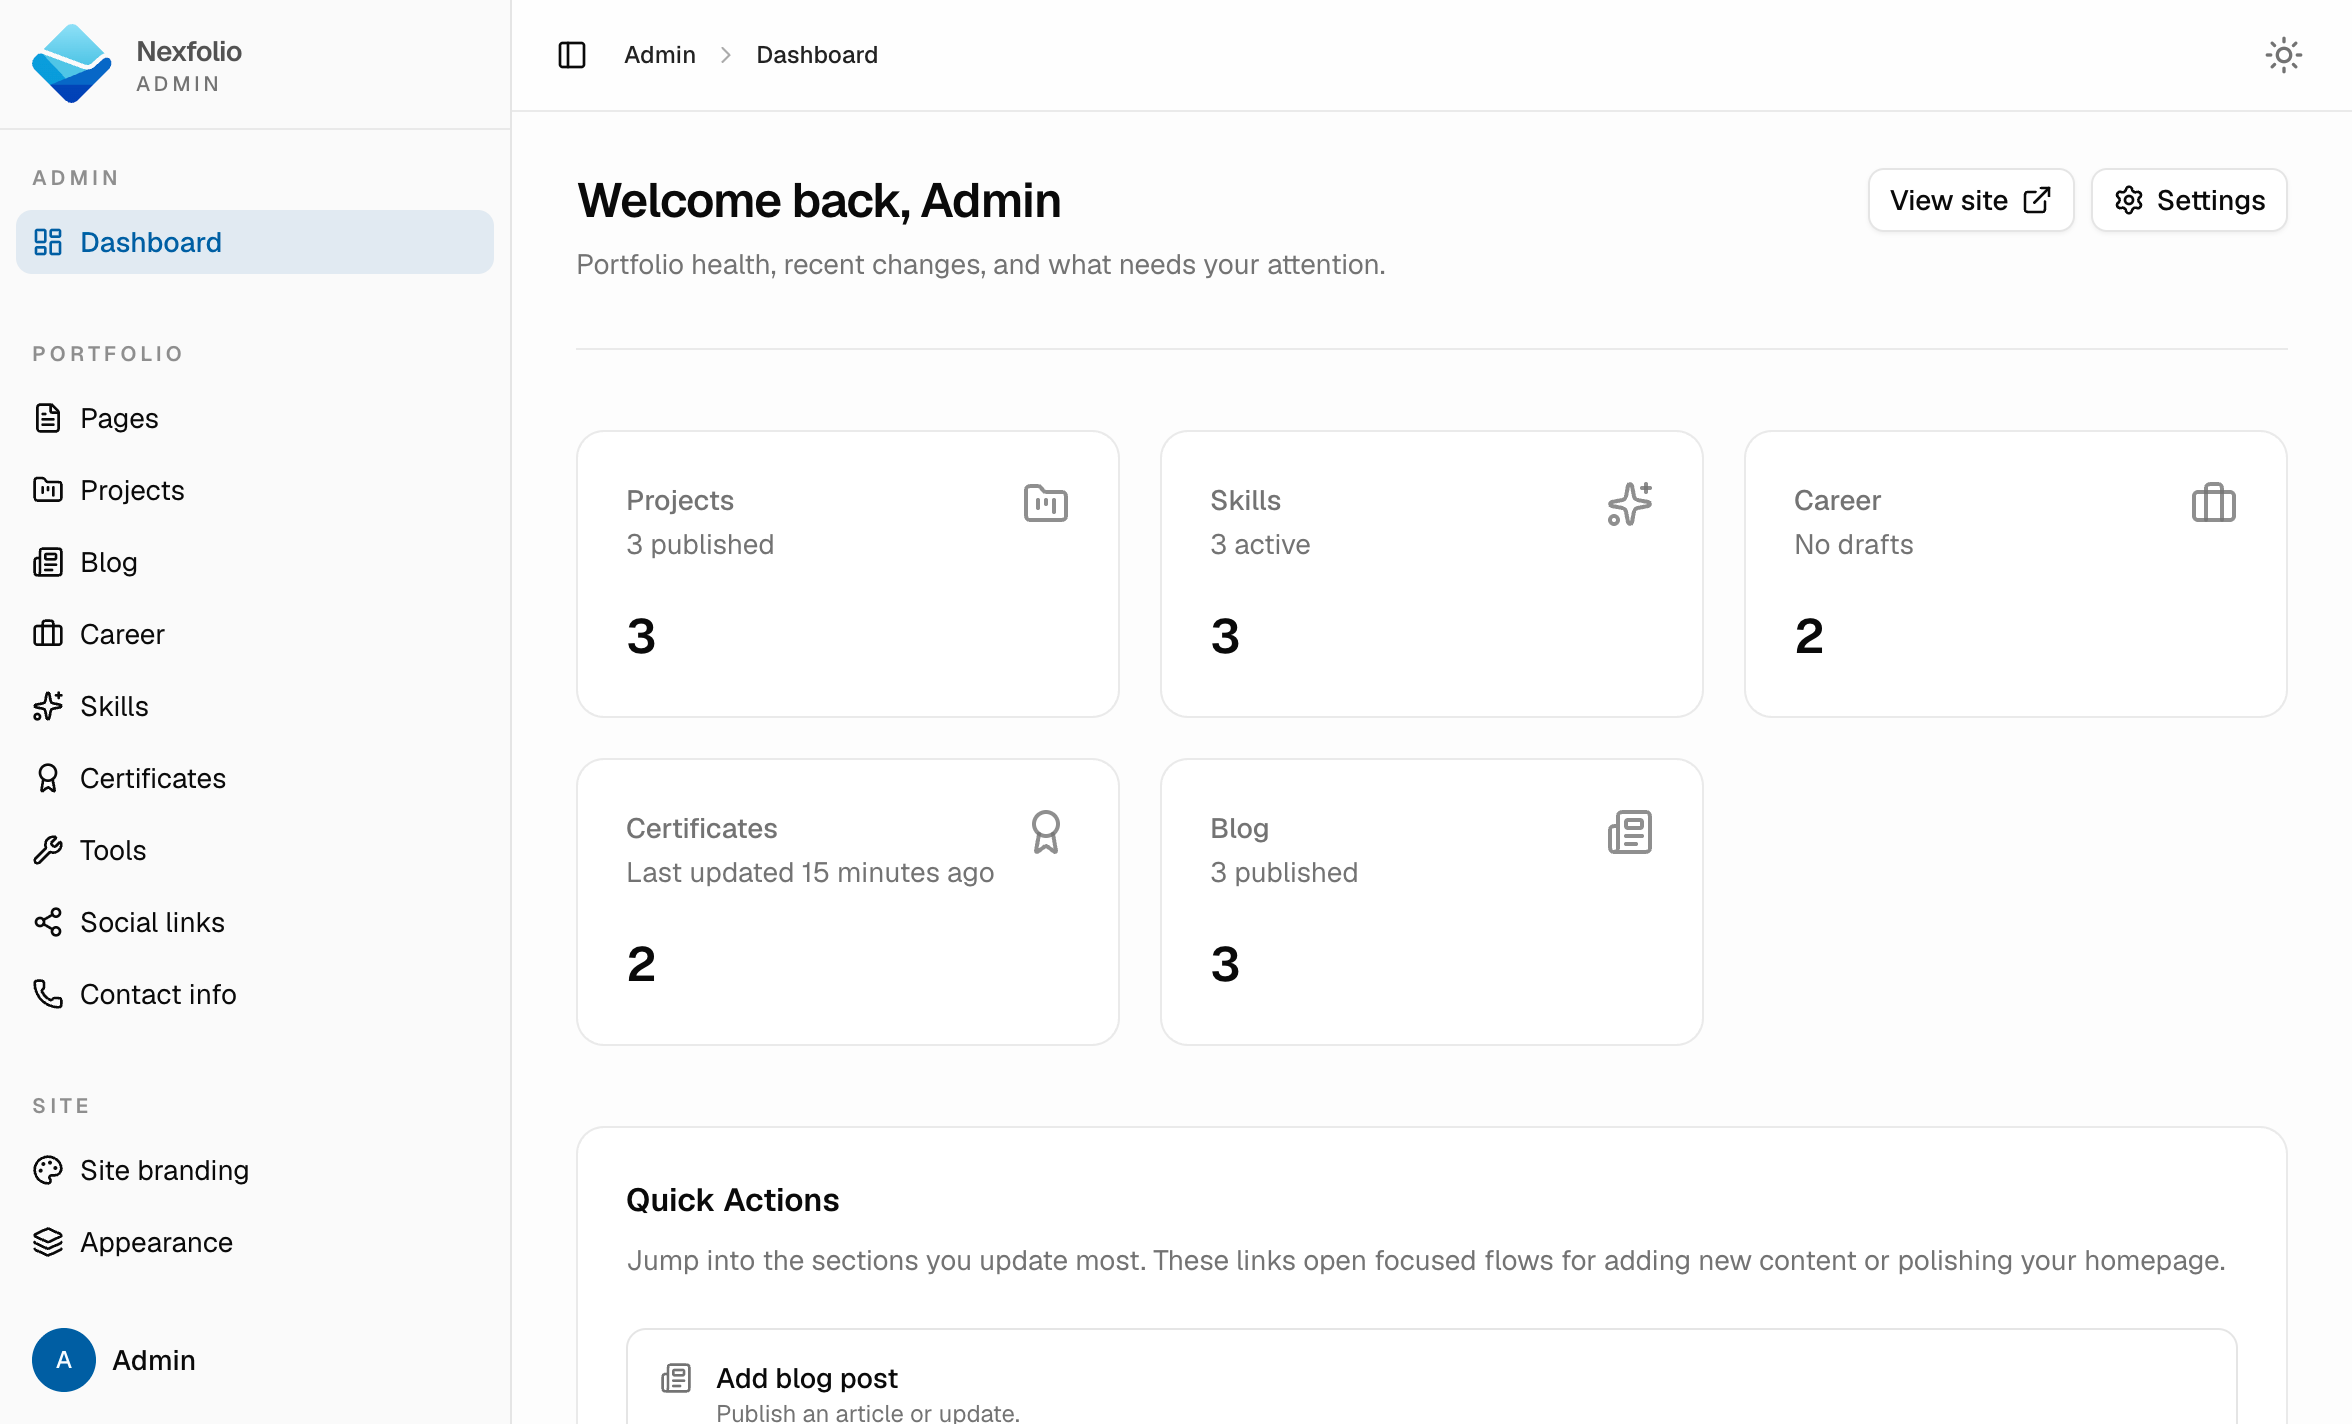2352x1424 pixels.
Task: Open the Add blog post action
Action: click(1432, 1378)
